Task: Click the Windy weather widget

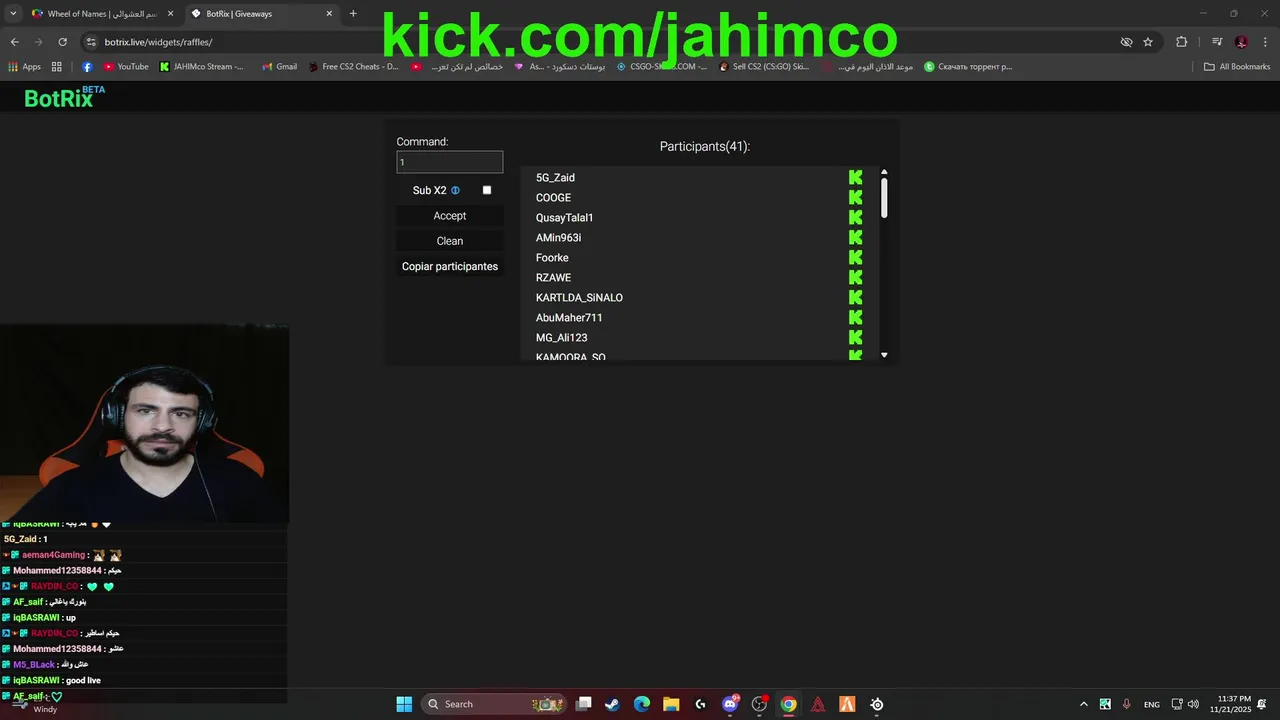Action: point(35,704)
